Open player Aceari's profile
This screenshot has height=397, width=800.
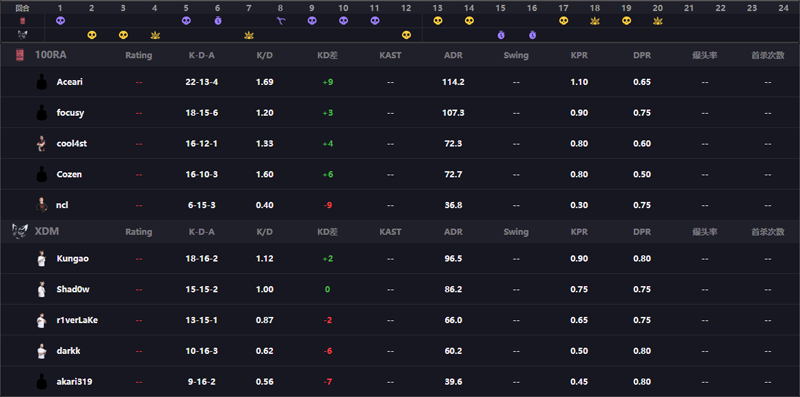pyautogui.click(x=69, y=82)
